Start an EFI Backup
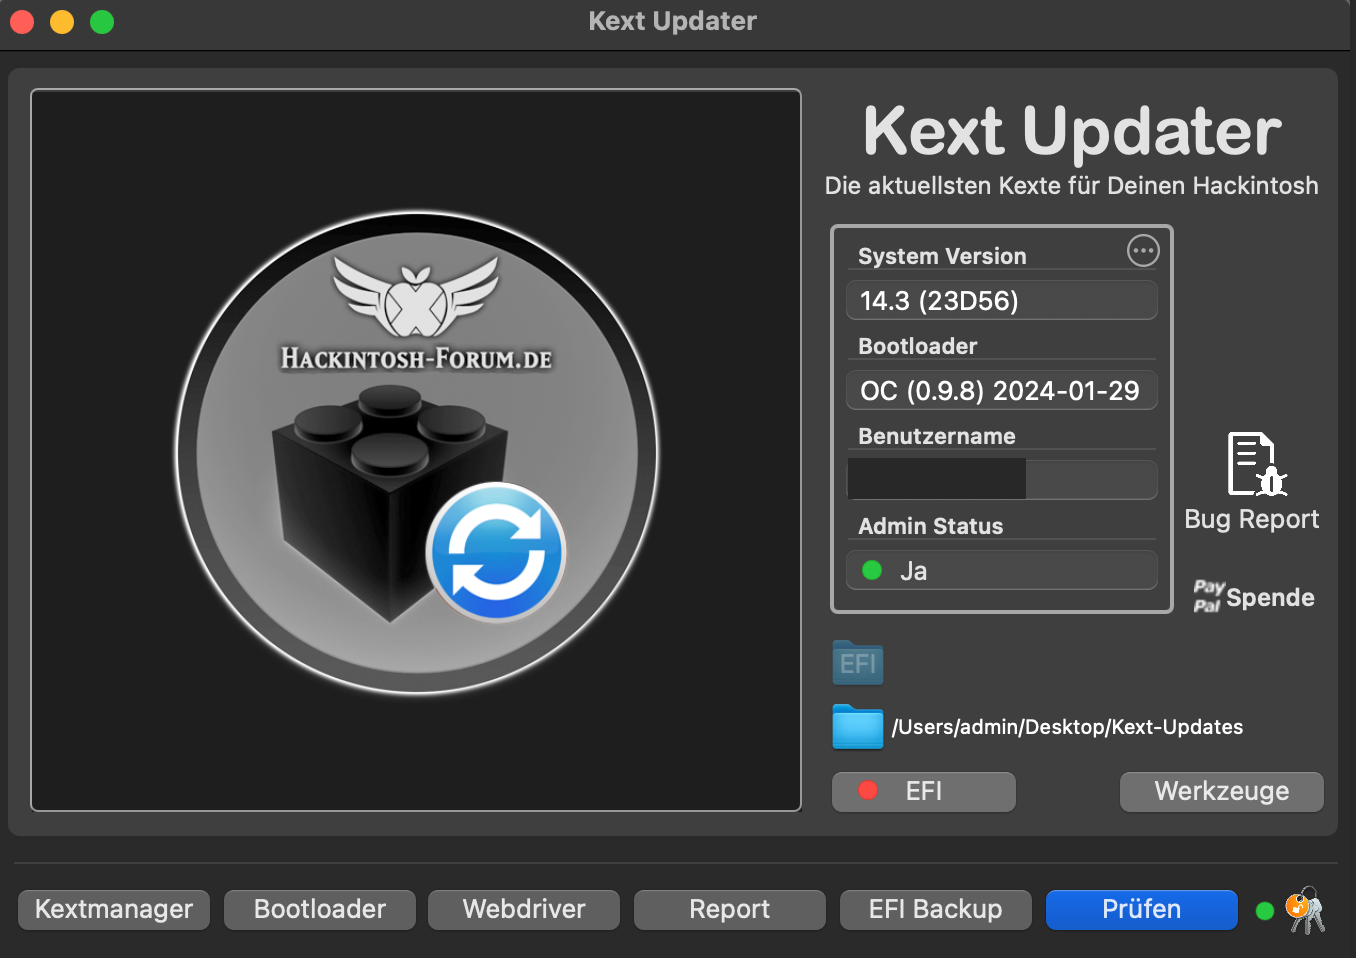1356x958 pixels. coord(936,909)
